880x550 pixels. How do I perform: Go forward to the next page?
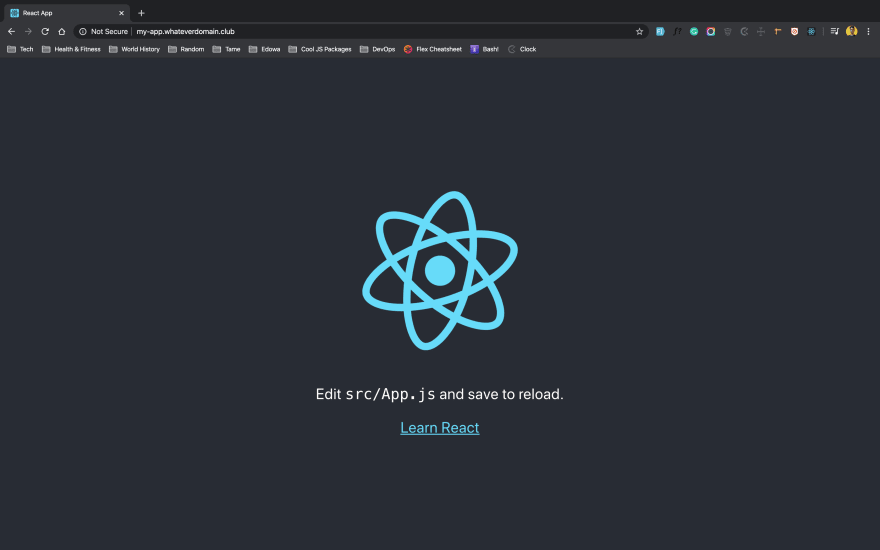[x=28, y=31]
